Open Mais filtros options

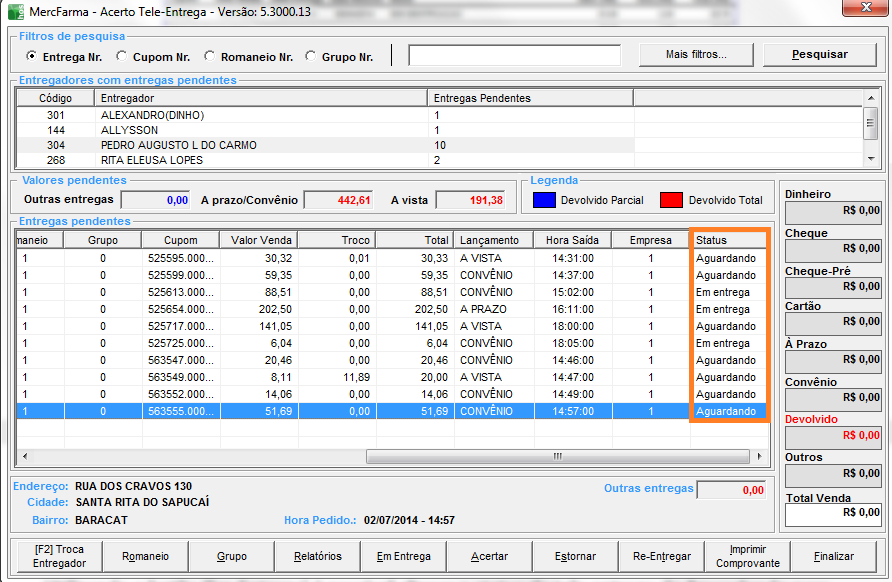(696, 55)
